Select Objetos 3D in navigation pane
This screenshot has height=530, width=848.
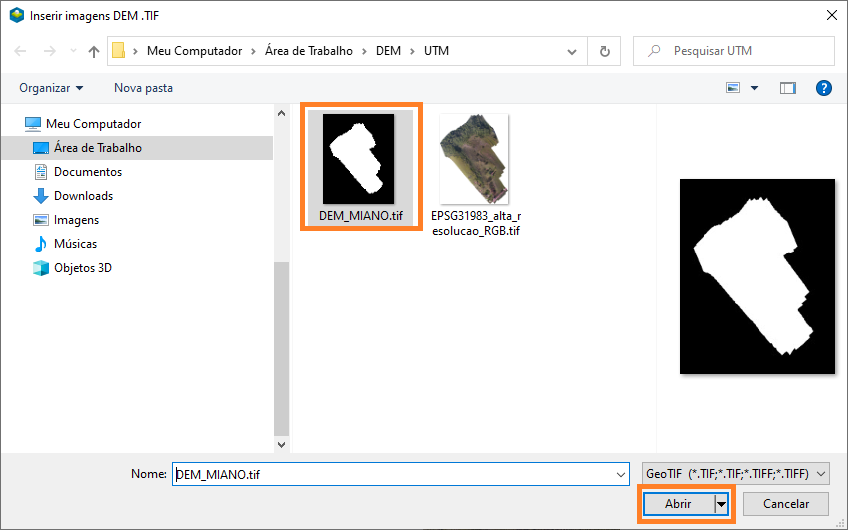82,268
